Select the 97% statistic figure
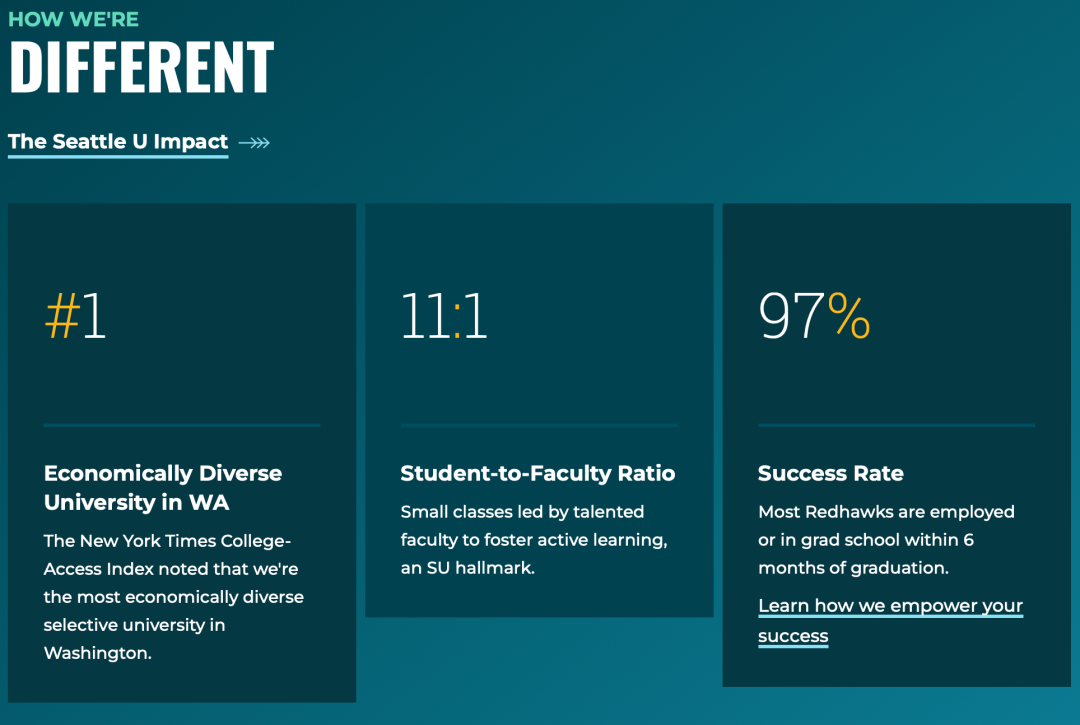 click(814, 316)
